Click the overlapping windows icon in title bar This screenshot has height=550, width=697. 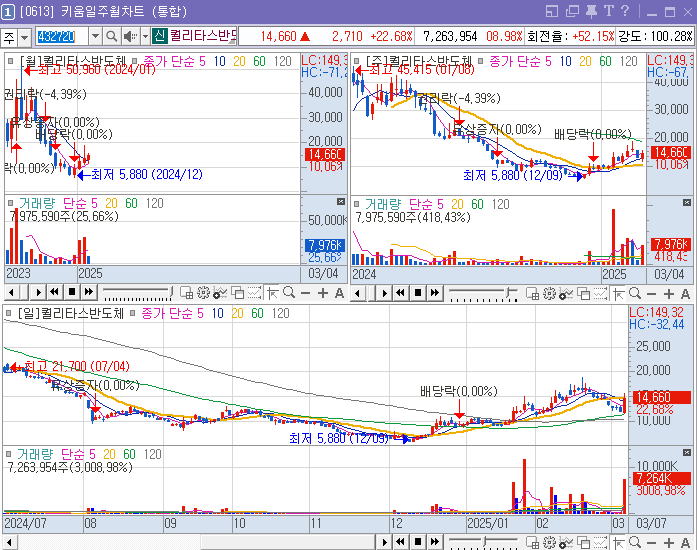[x=572, y=11]
